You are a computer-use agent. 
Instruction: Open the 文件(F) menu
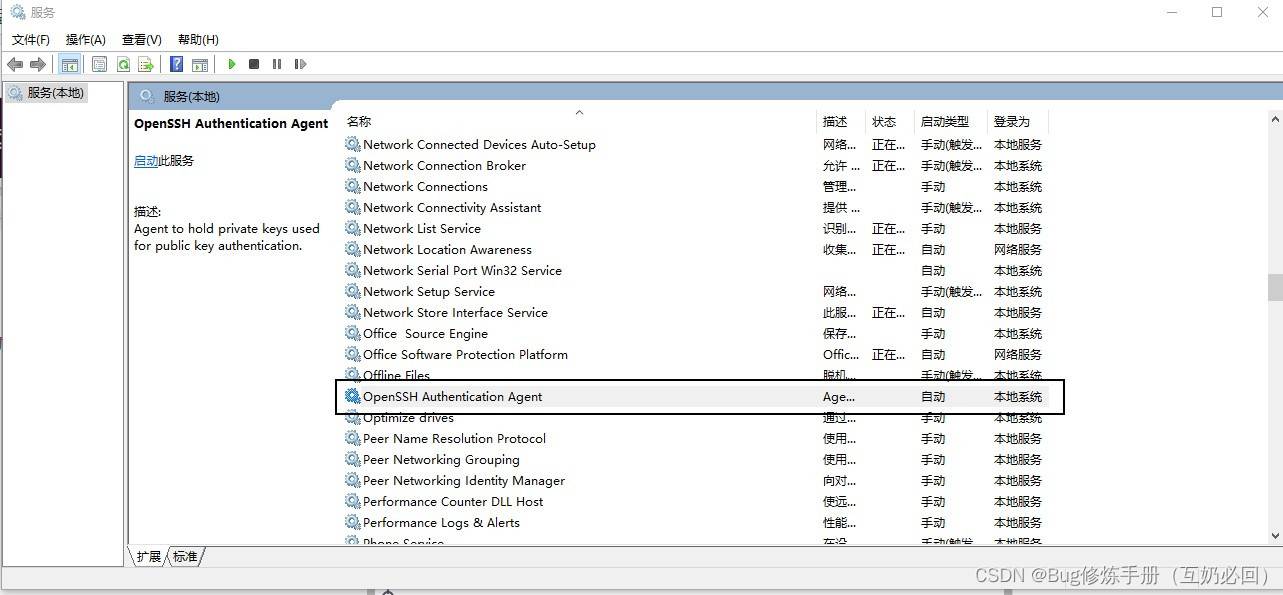31,39
